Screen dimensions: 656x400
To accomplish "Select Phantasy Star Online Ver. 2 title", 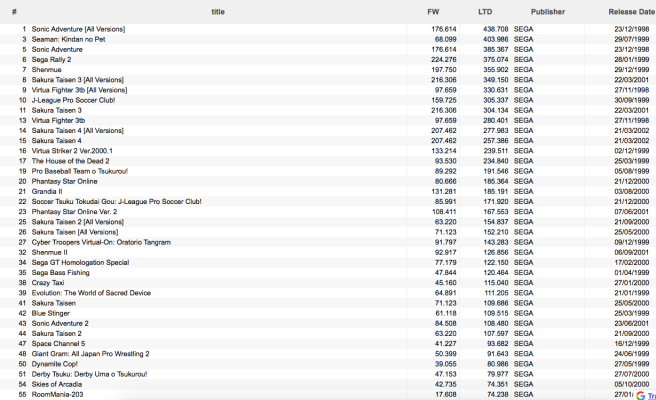I will (74, 212).
